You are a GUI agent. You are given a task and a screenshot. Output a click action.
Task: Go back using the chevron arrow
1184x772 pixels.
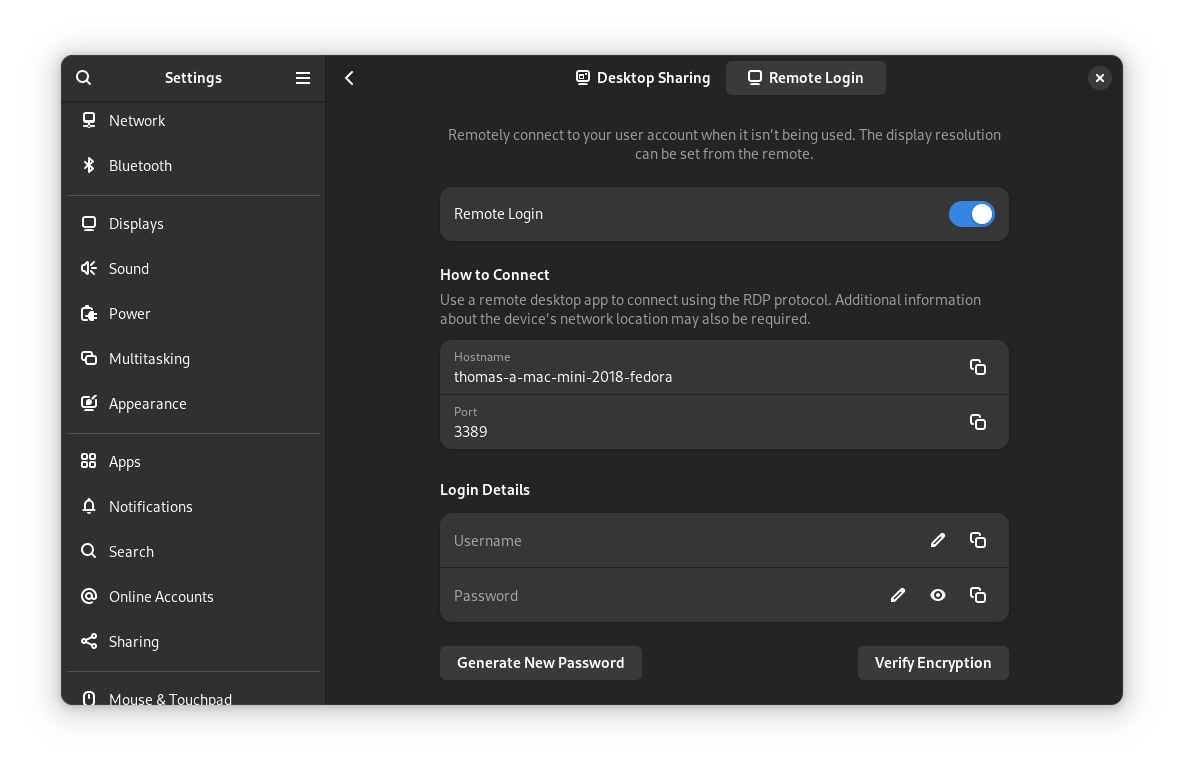349,77
